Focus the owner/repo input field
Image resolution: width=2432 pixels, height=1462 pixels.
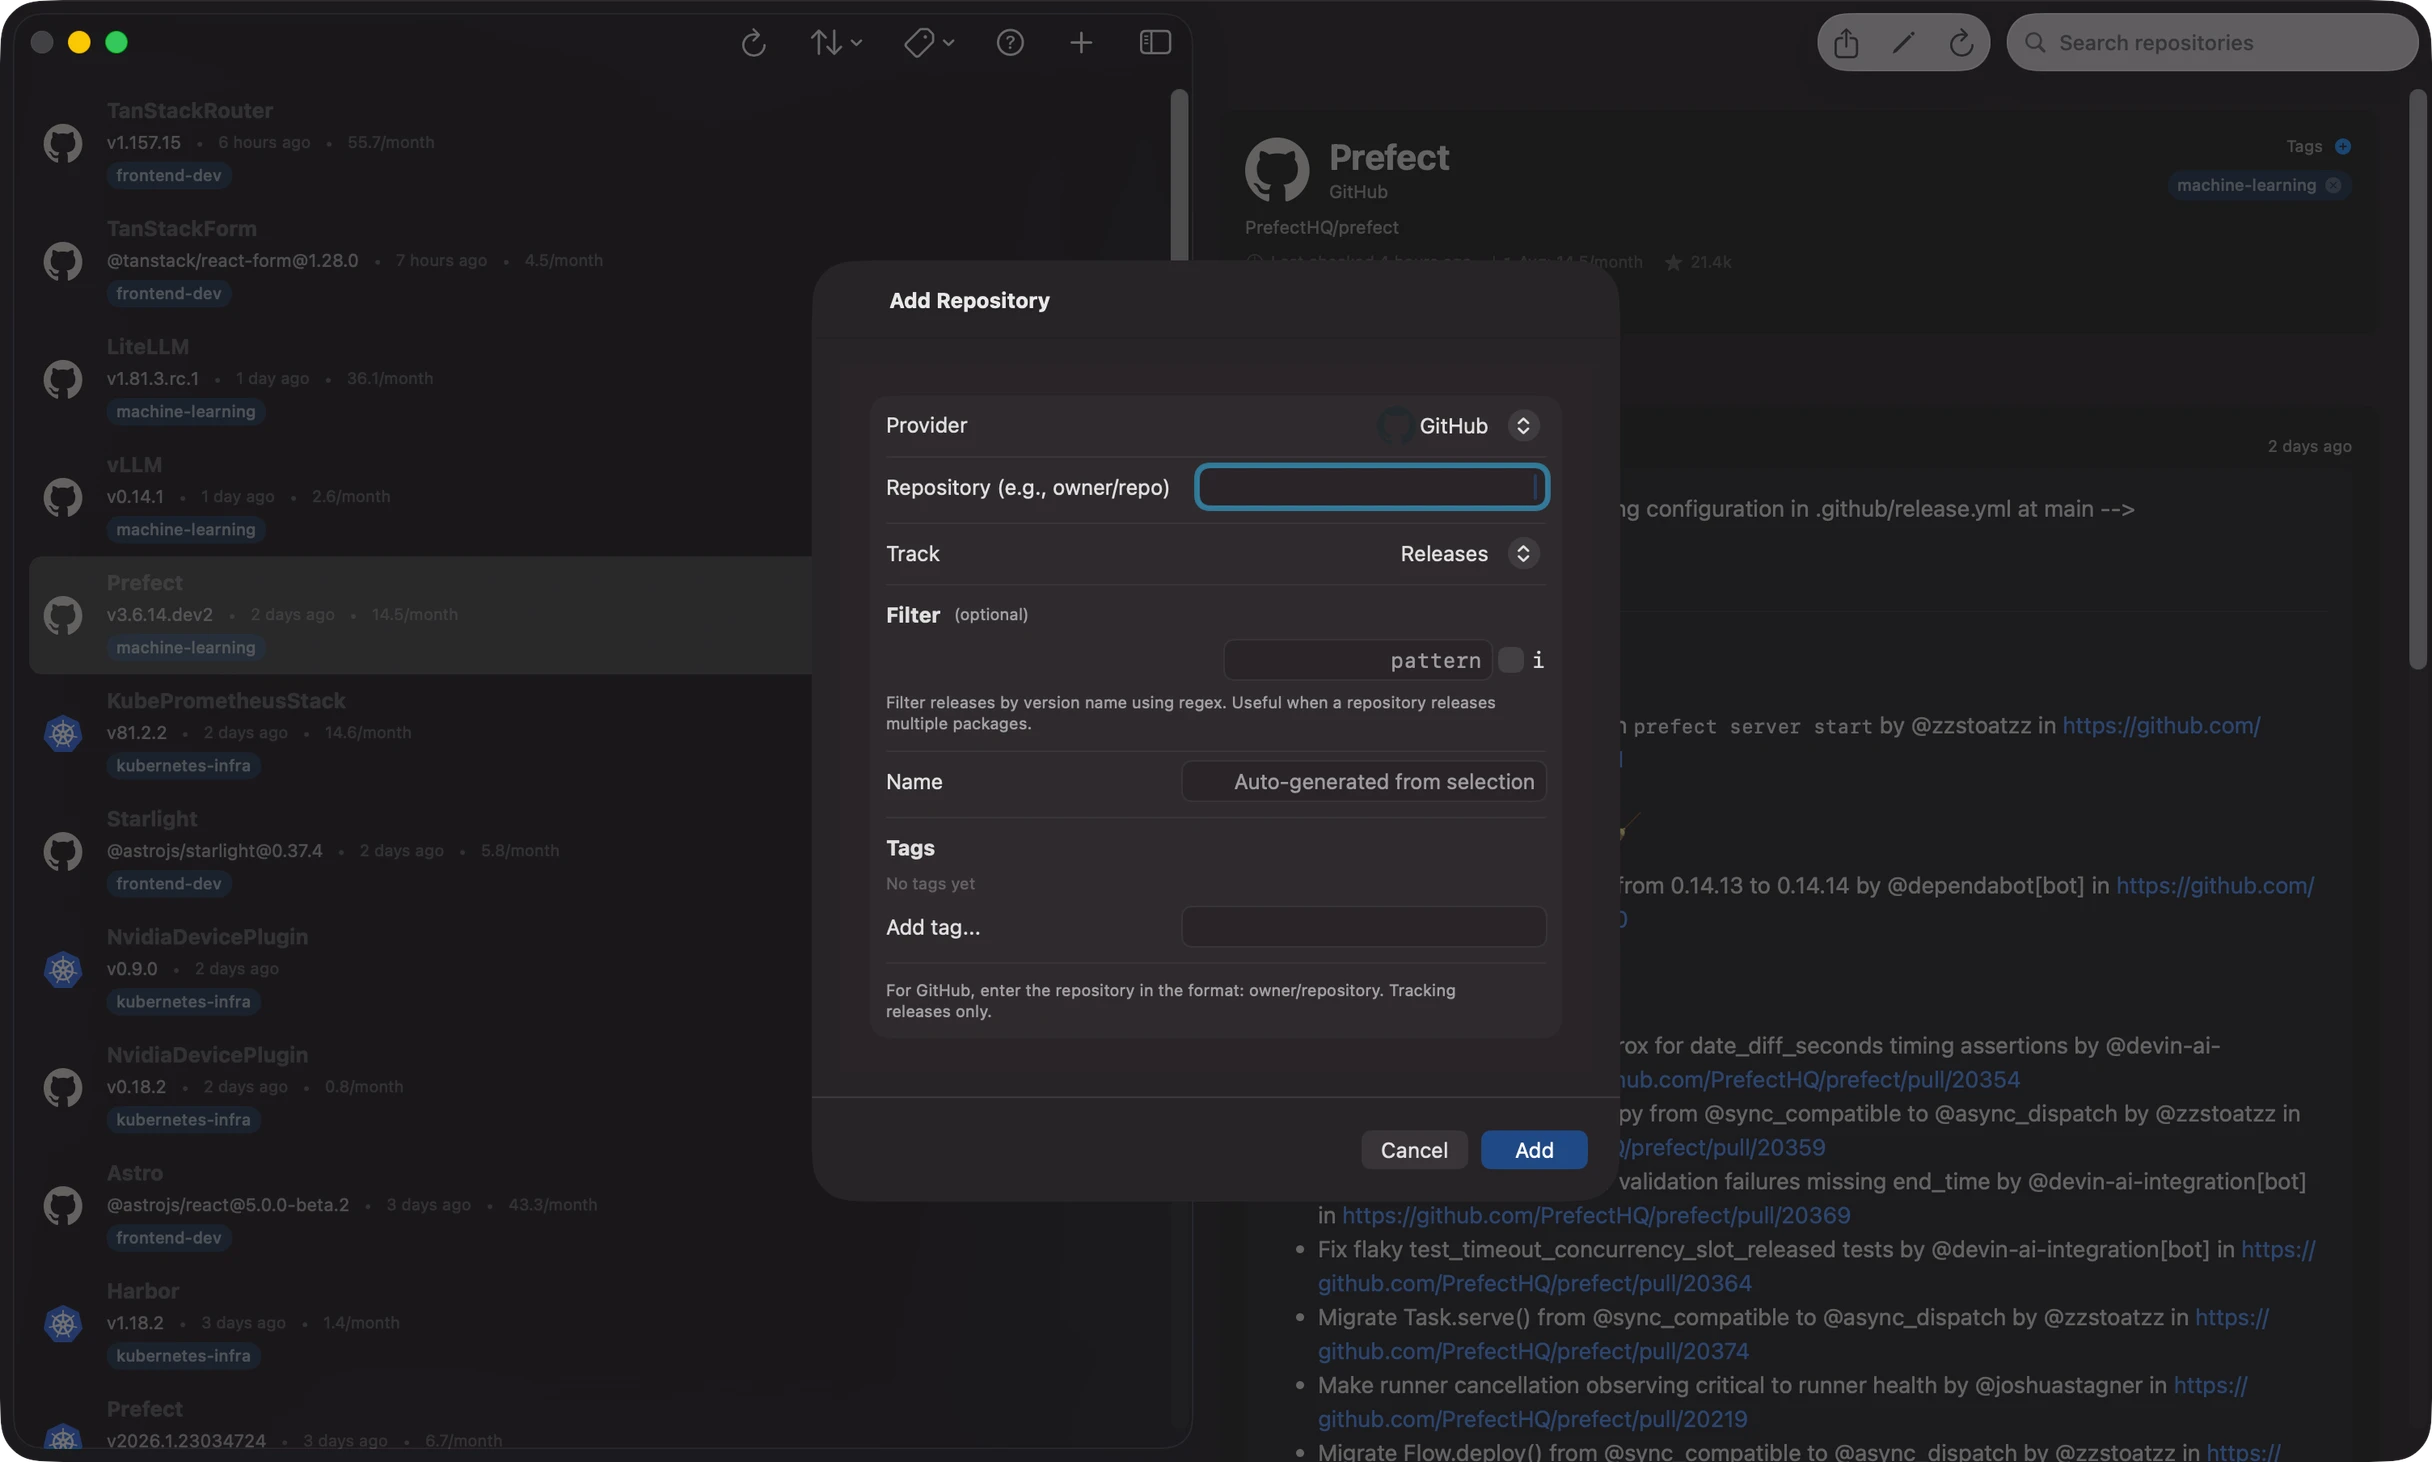pos(1370,487)
